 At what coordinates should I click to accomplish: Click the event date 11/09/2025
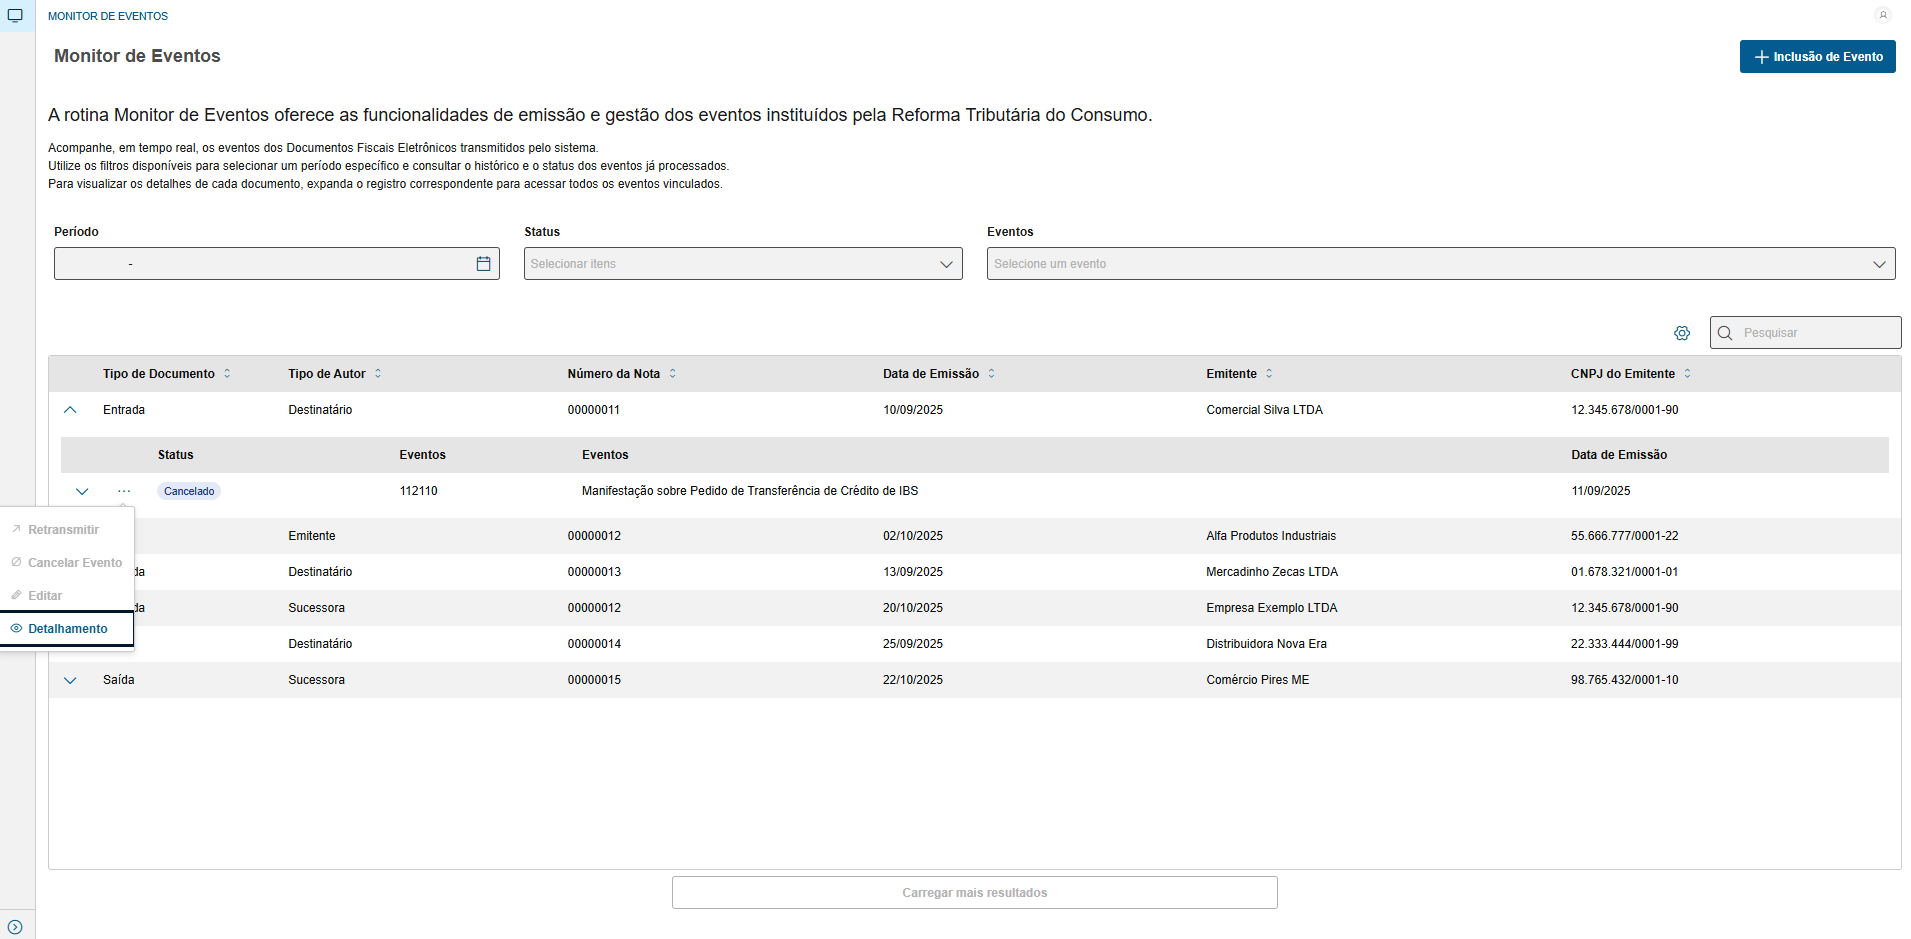point(1601,491)
